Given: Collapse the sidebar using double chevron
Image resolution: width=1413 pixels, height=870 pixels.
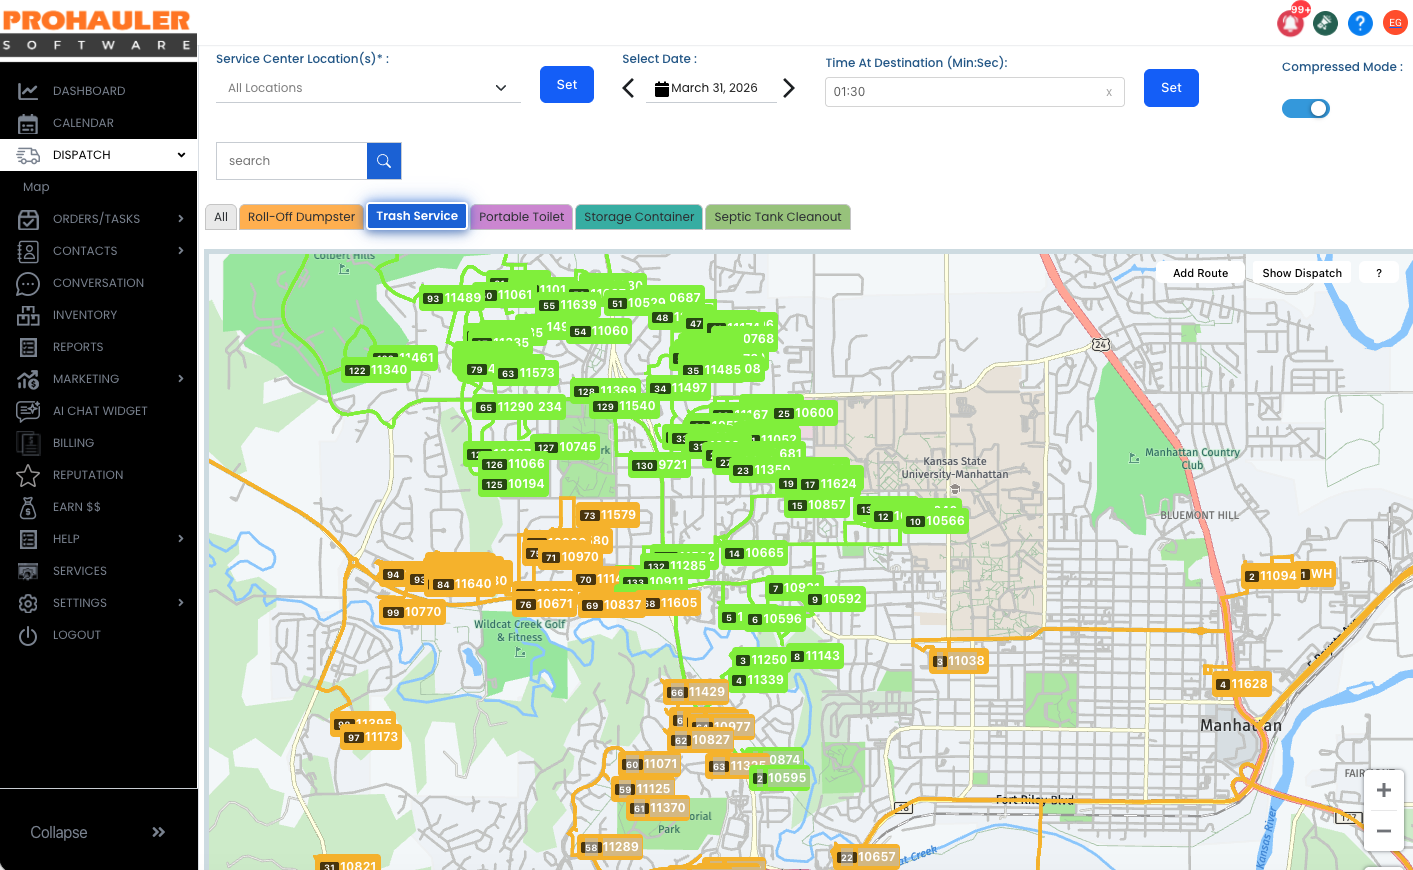Looking at the screenshot, I should (x=158, y=832).
